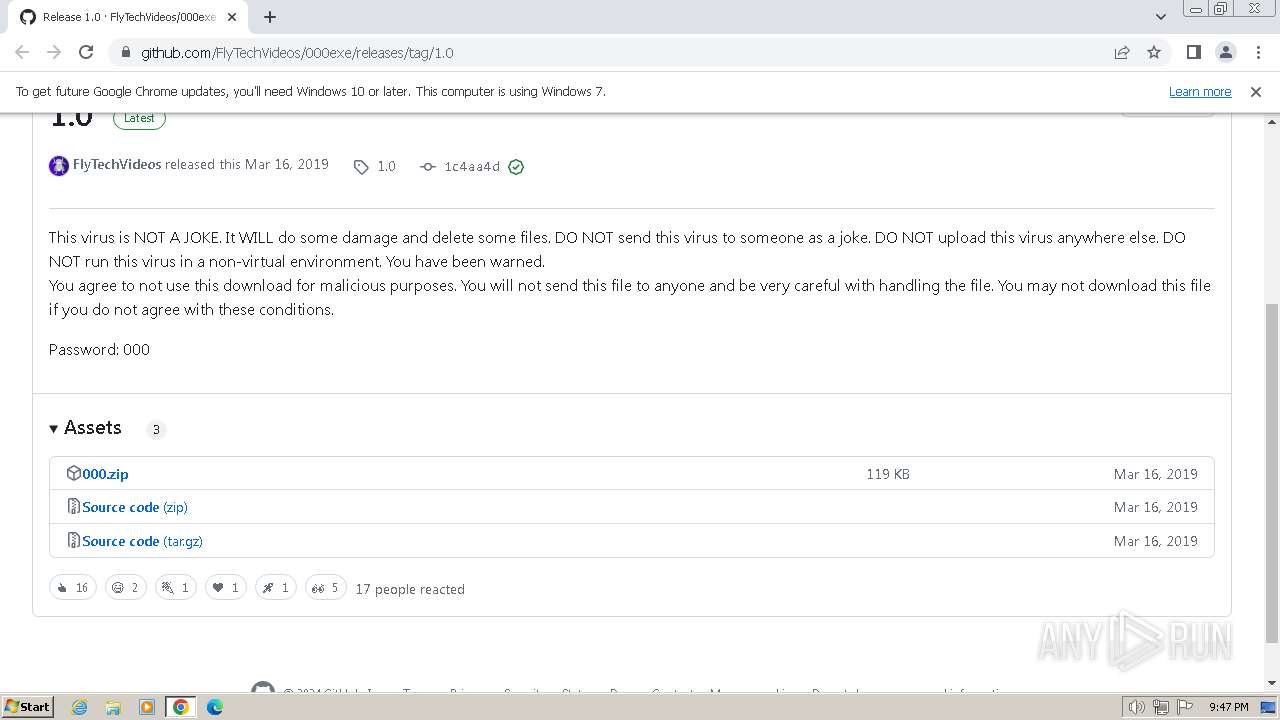
Task: Click the Action Center flag tray icon
Action: tap(1185, 707)
